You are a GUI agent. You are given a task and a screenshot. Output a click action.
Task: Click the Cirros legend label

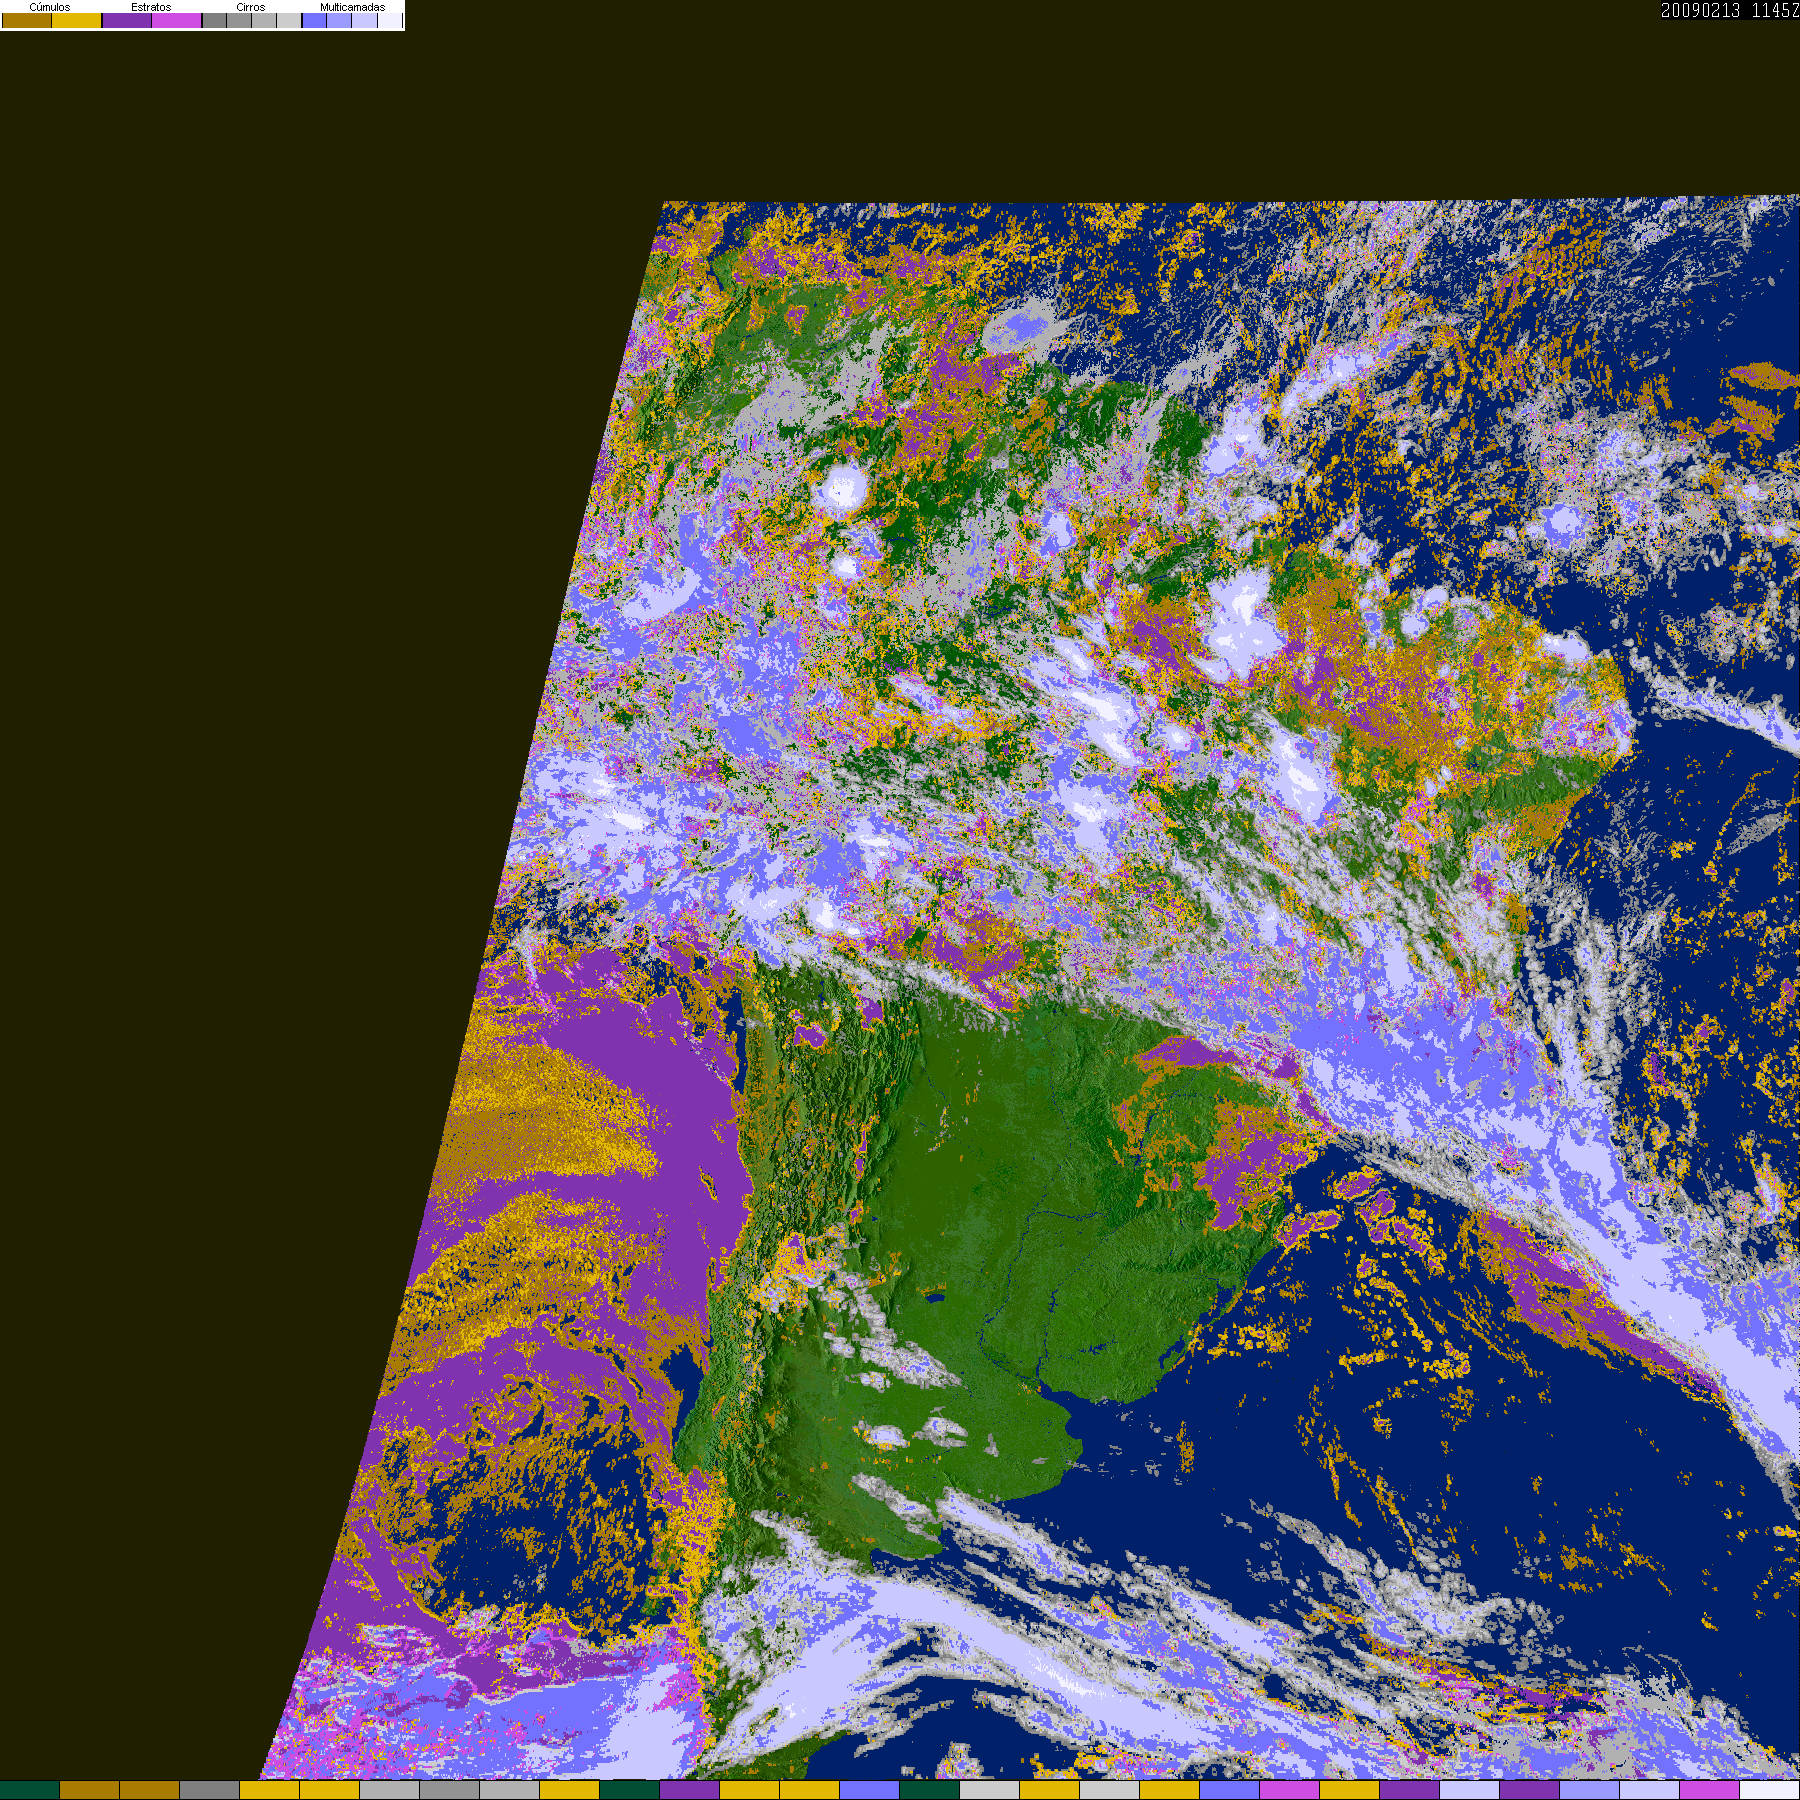(x=251, y=7)
